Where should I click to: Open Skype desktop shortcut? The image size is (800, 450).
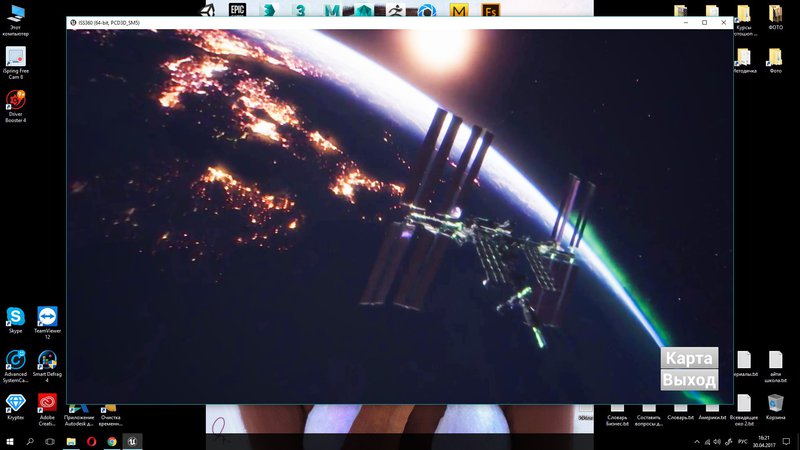16,318
